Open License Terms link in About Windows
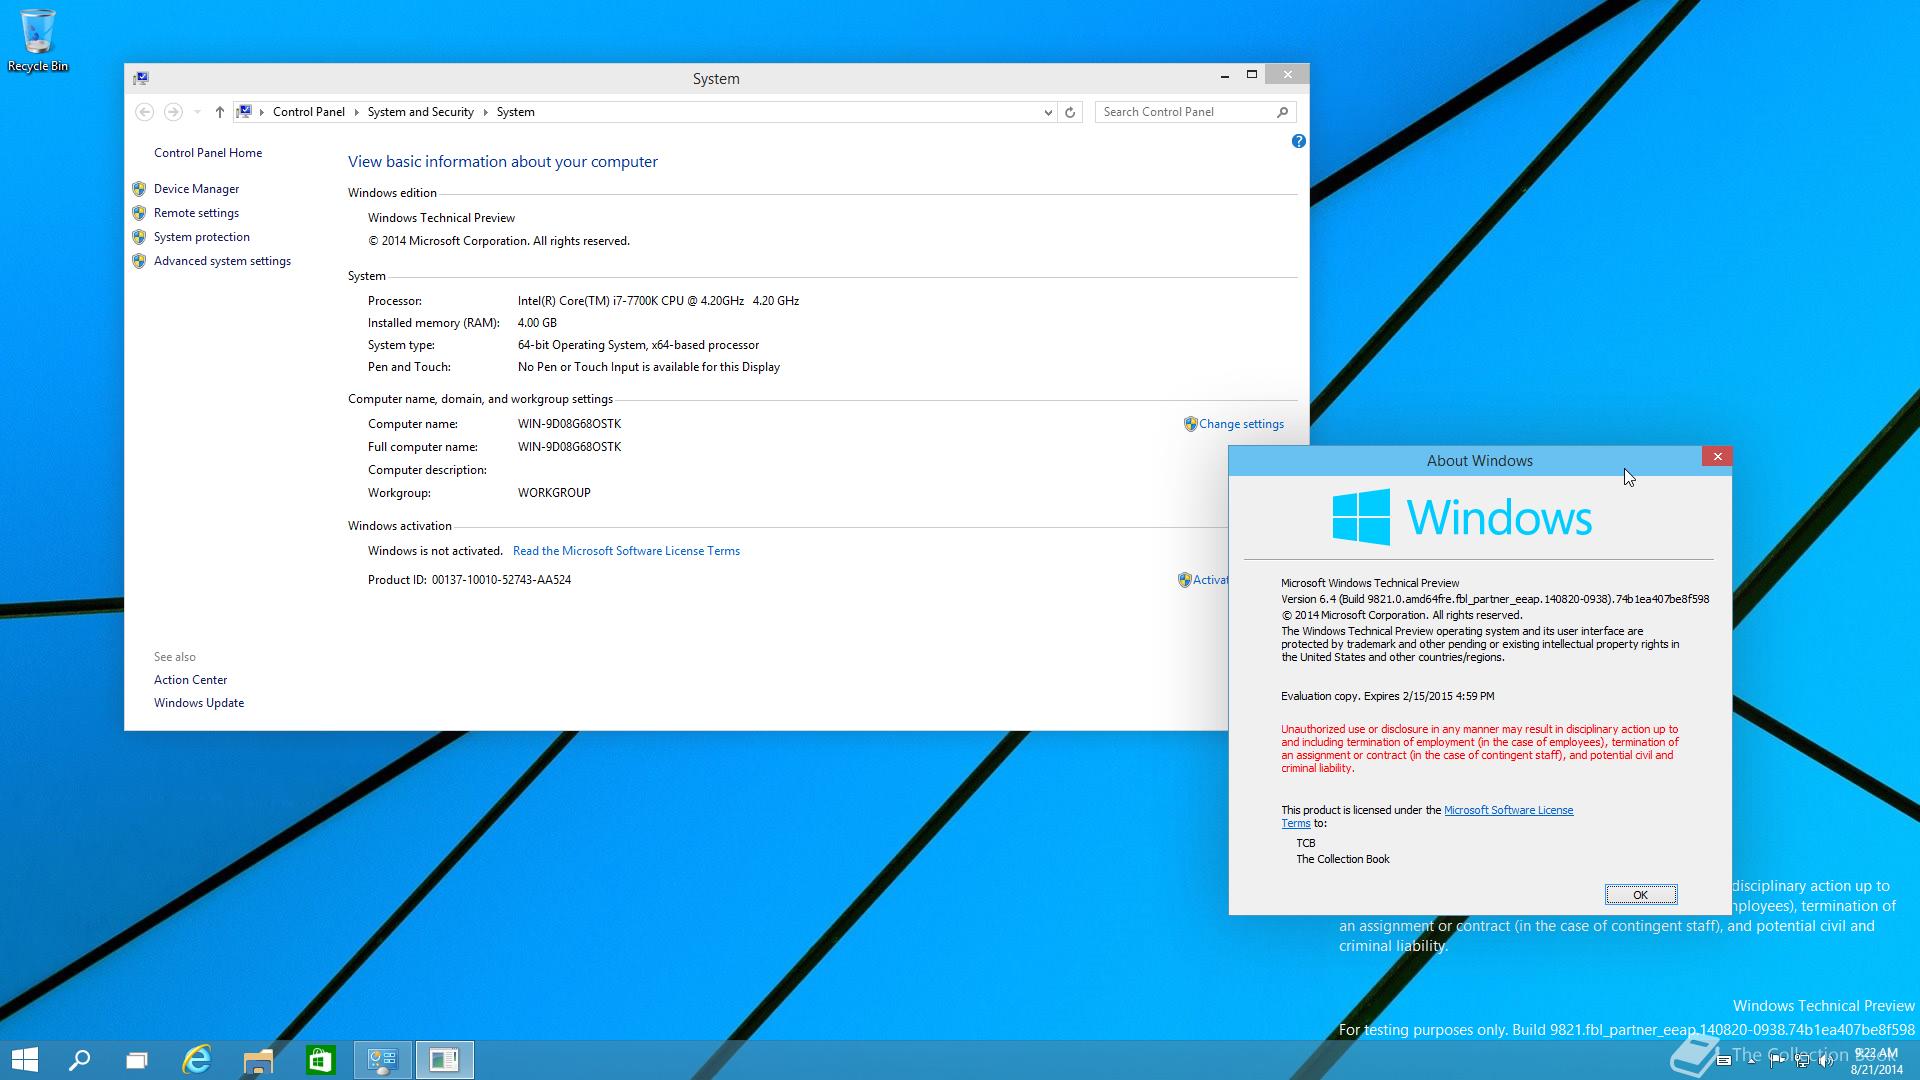Viewport: 1920px width, 1080px height. (1508, 810)
